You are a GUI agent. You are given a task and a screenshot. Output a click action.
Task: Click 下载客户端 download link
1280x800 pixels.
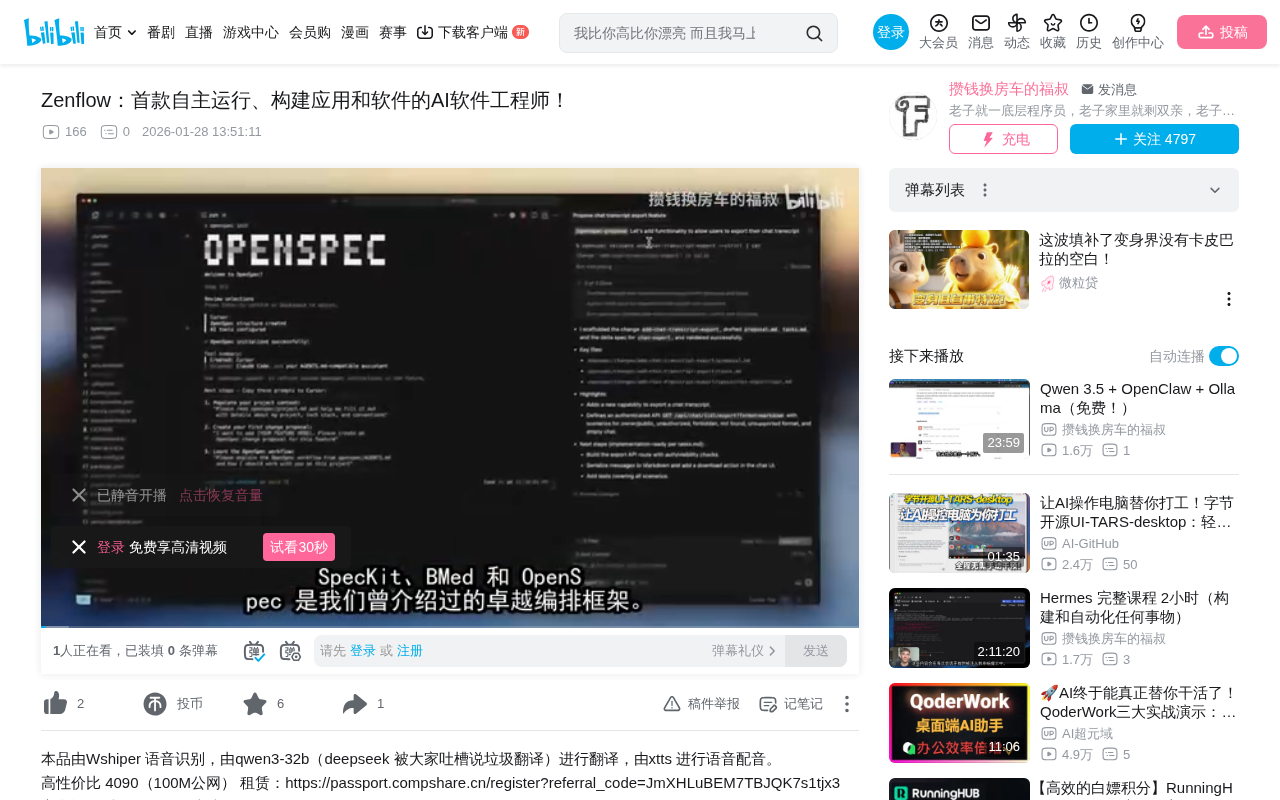coord(472,32)
